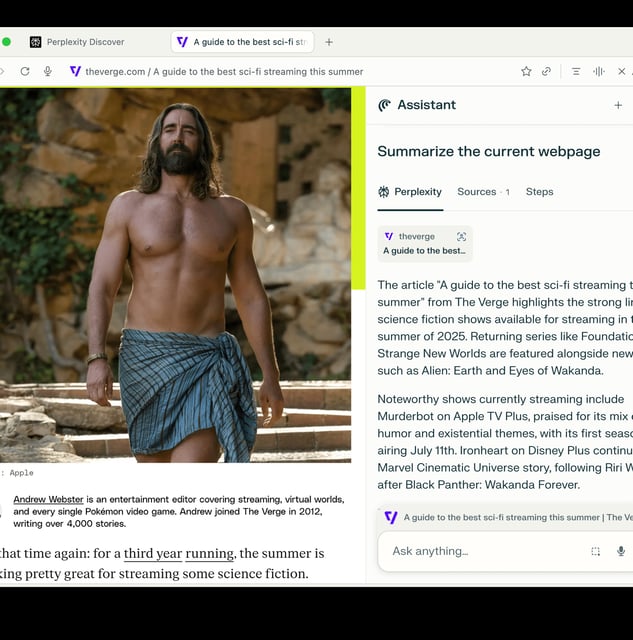633x640 pixels.
Task: Click the copy link icon in the toolbar
Action: pos(547,71)
